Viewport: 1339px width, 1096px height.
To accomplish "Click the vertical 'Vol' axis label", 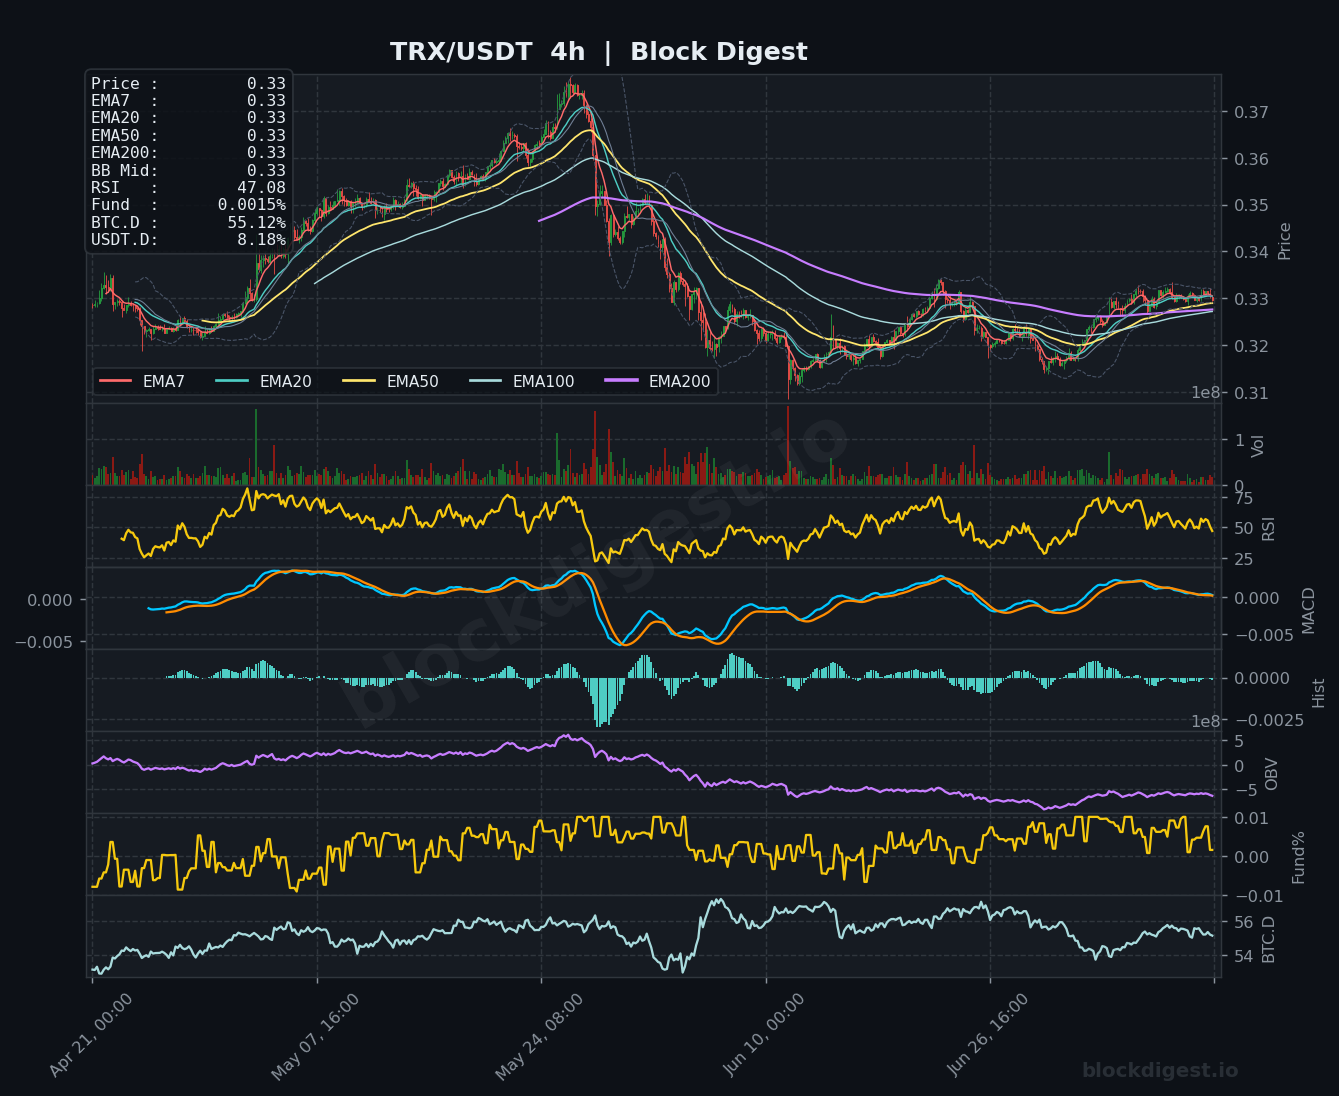I will click(1258, 446).
